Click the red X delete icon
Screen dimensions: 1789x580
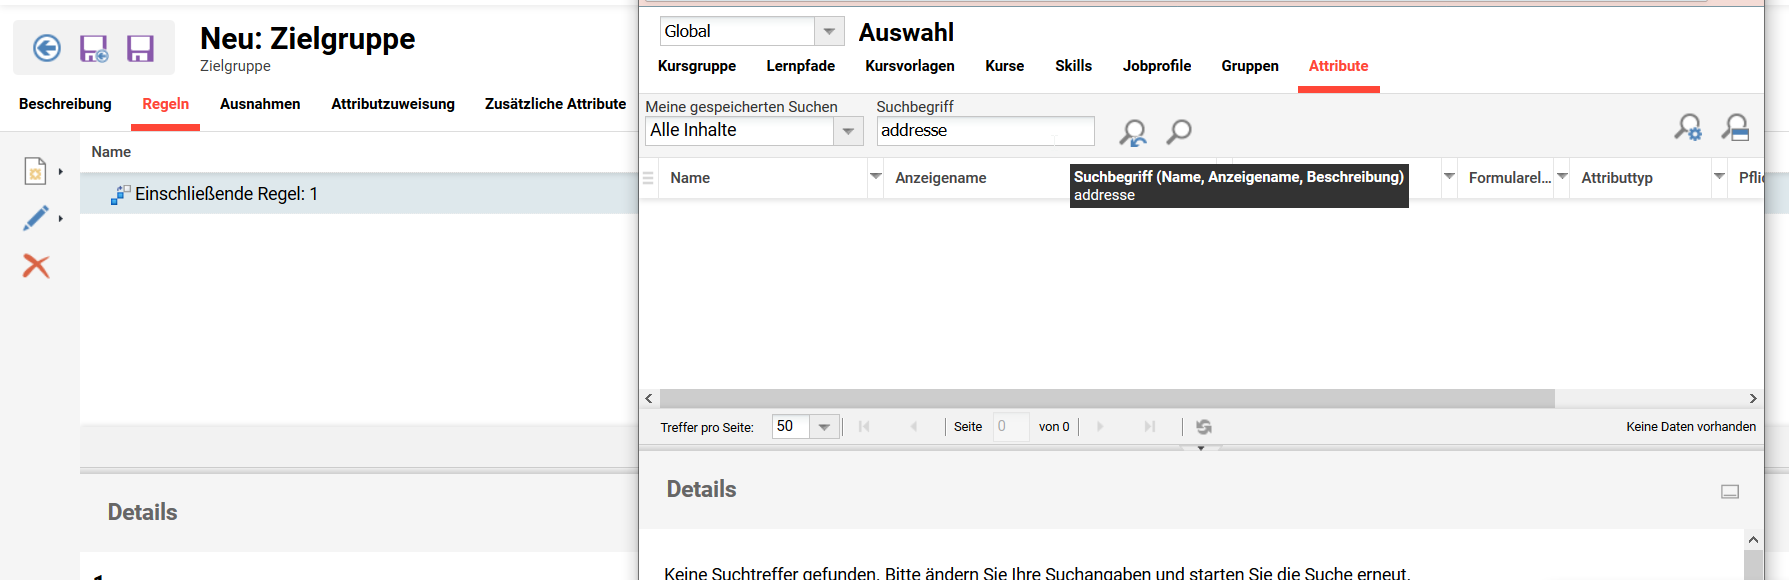36,266
